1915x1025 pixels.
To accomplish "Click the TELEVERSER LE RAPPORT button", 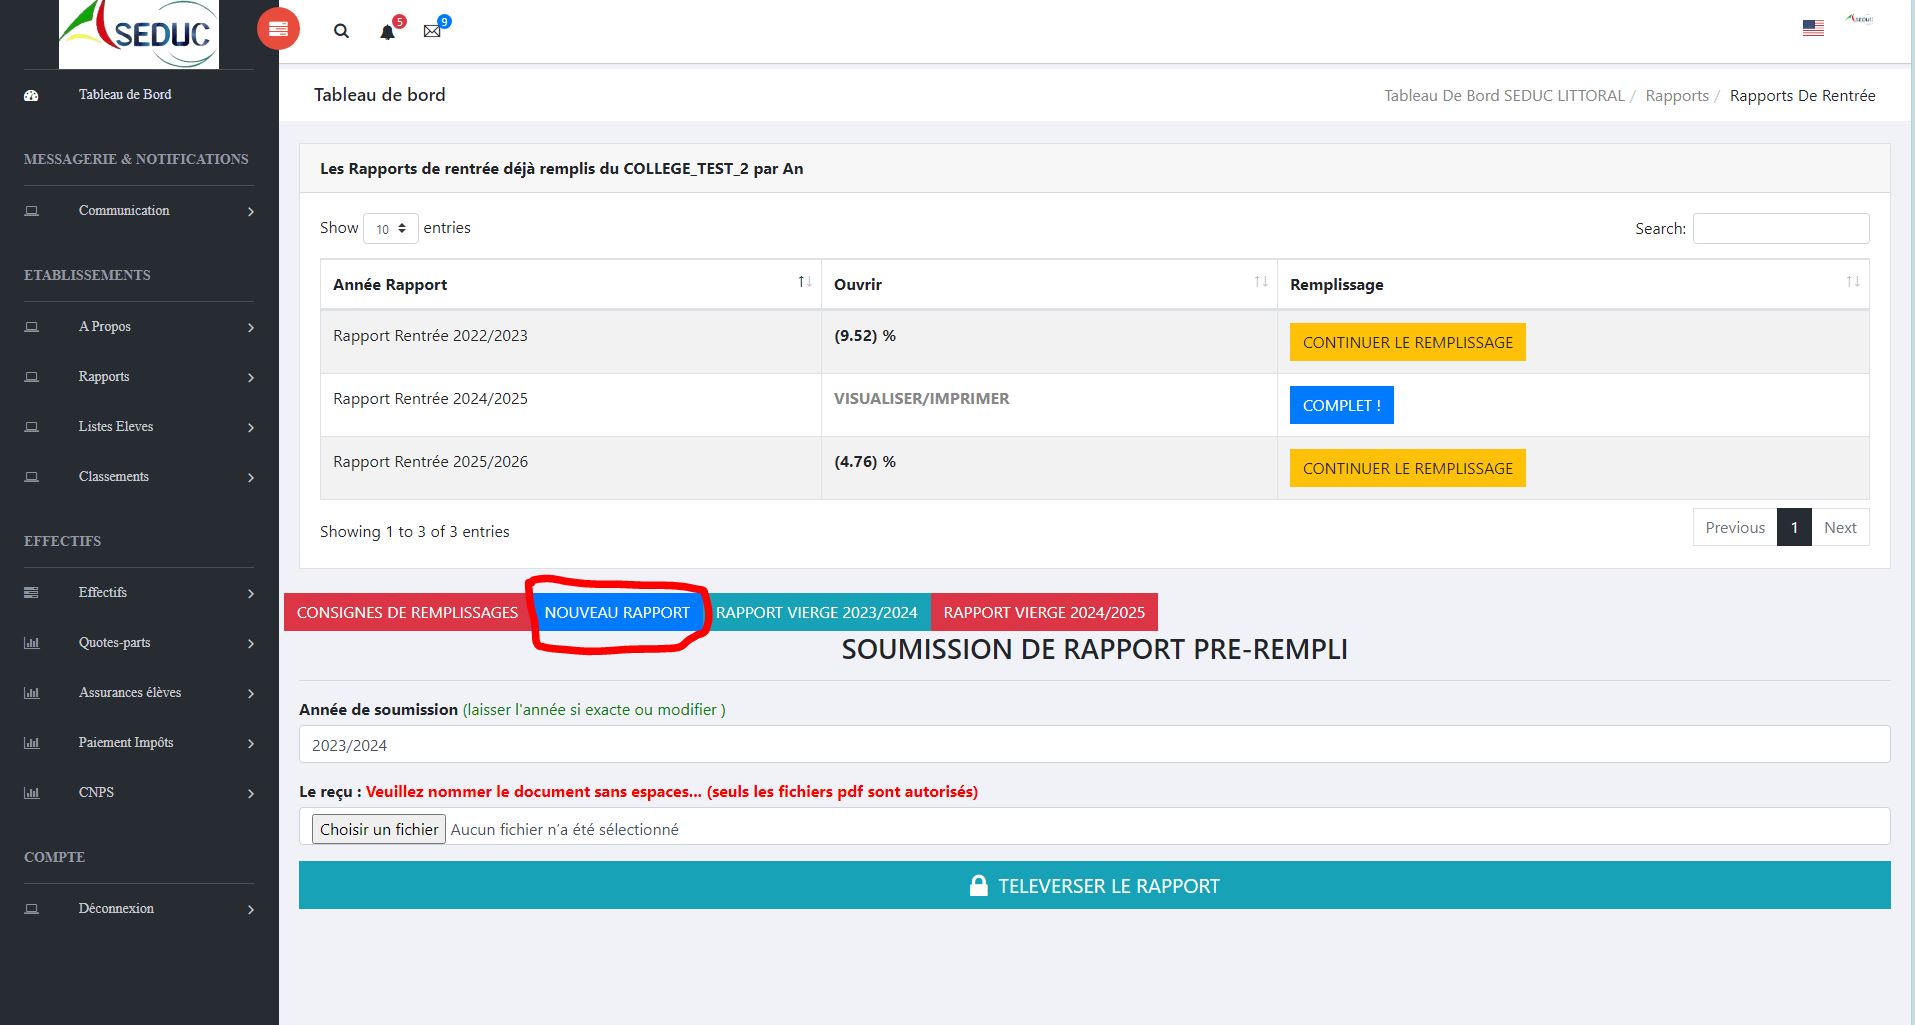I will 1094,886.
